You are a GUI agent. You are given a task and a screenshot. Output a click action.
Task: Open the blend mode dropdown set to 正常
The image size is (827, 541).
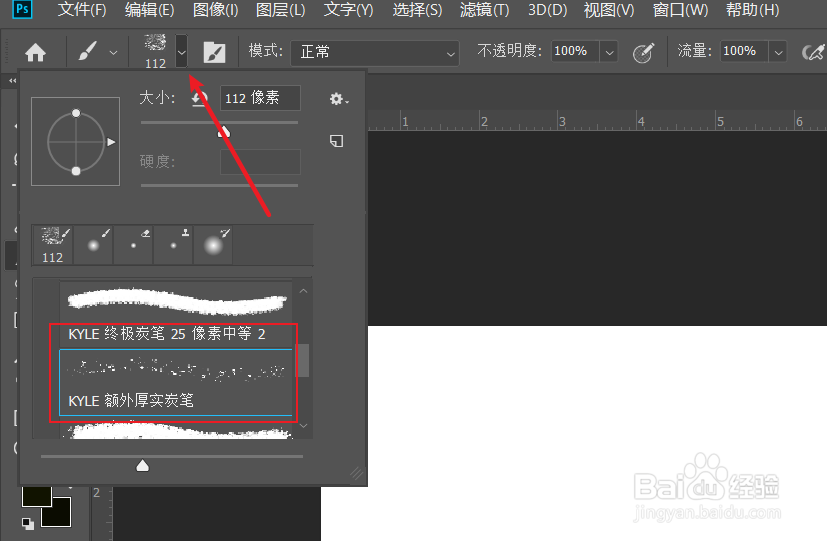(x=374, y=52)
